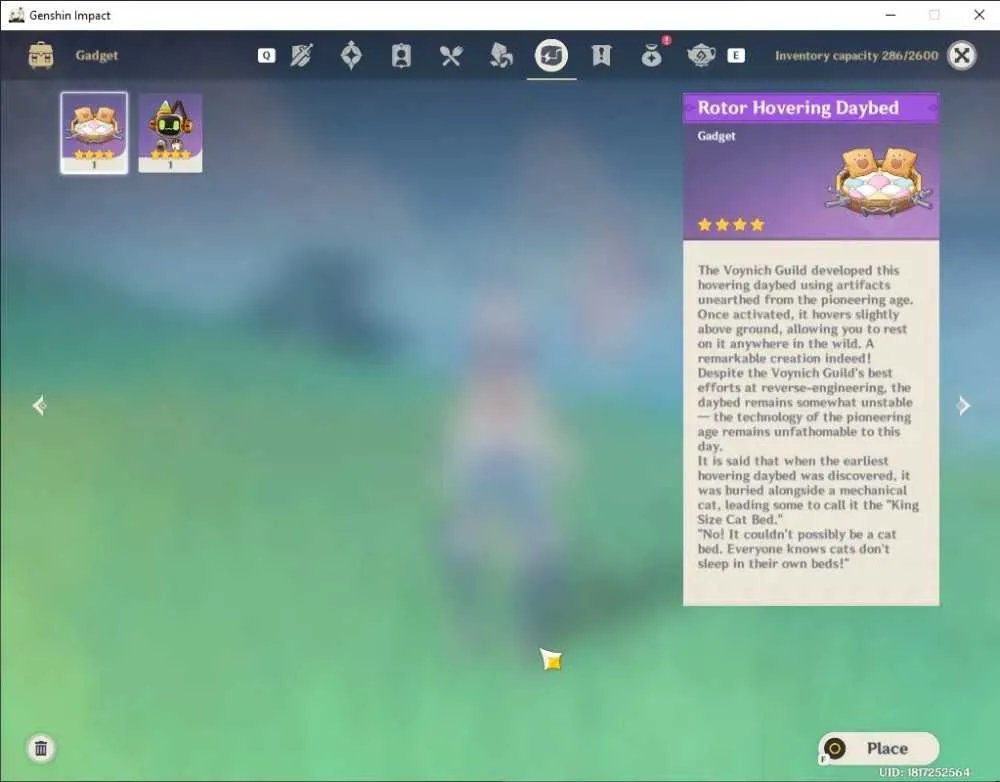Open the Quest items tab
Viewport: 1000px width, 782px height.
[x=601, y=55]
